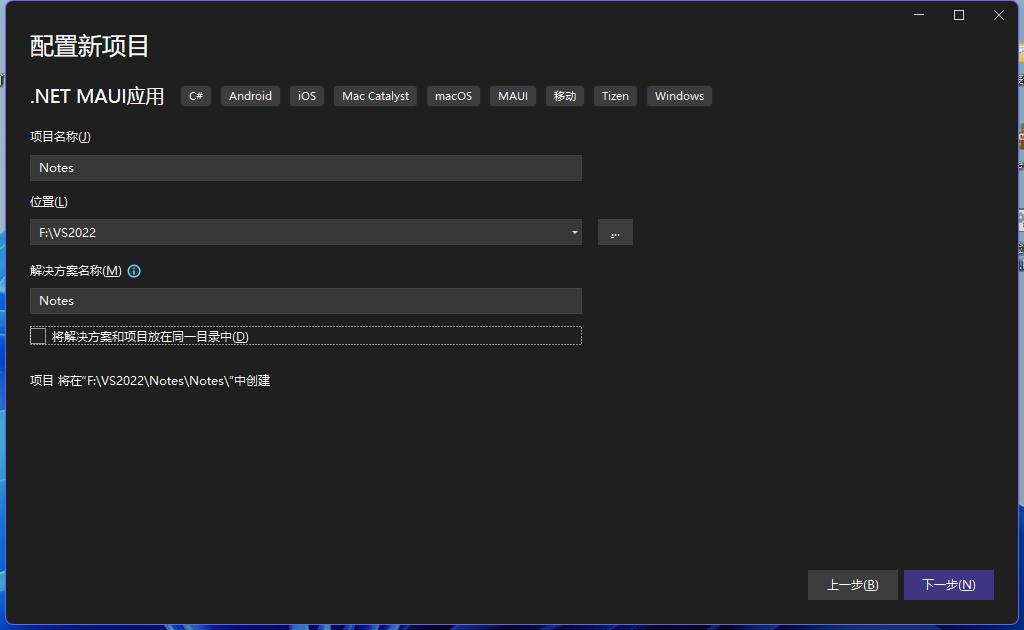Screen dimensions: 1024x630
Task: Close the configure project dialog
Action: [x=999, y=15]
